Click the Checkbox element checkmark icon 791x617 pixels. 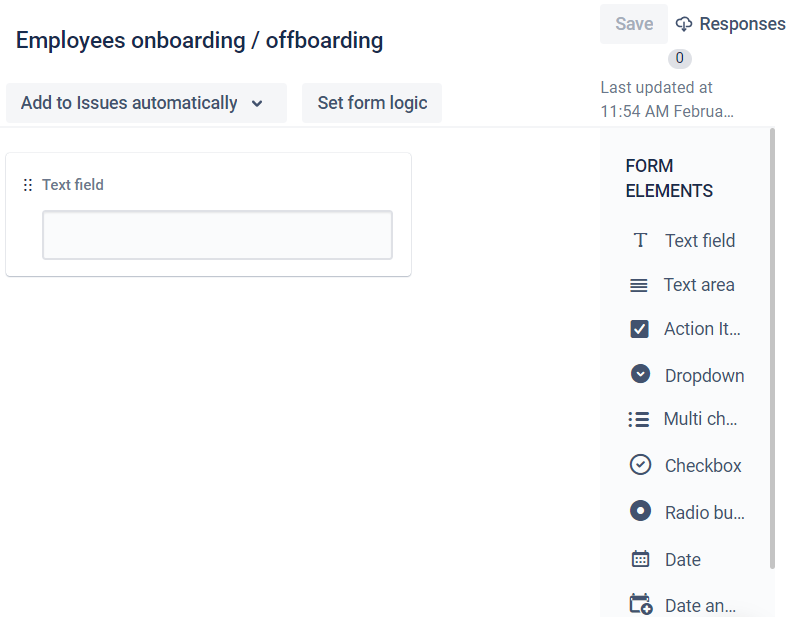640,465
